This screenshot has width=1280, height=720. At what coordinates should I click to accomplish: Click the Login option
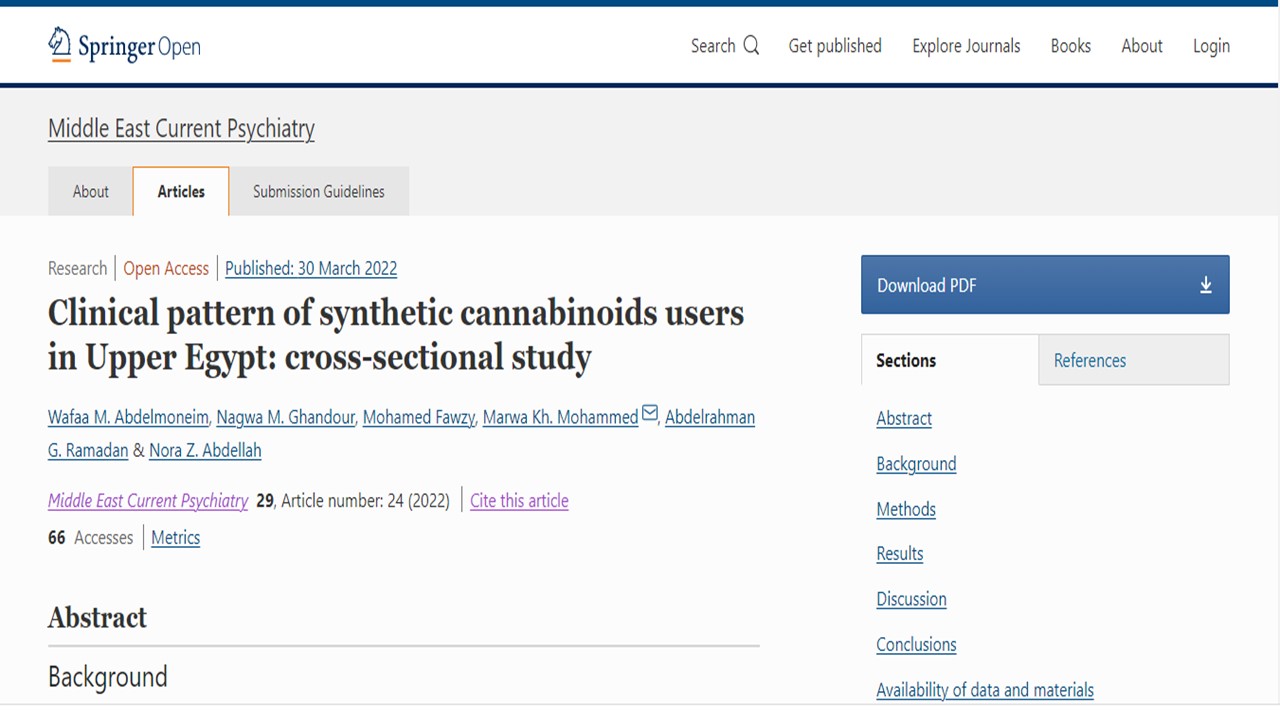pyautogui.click(x=1211, y=45)
